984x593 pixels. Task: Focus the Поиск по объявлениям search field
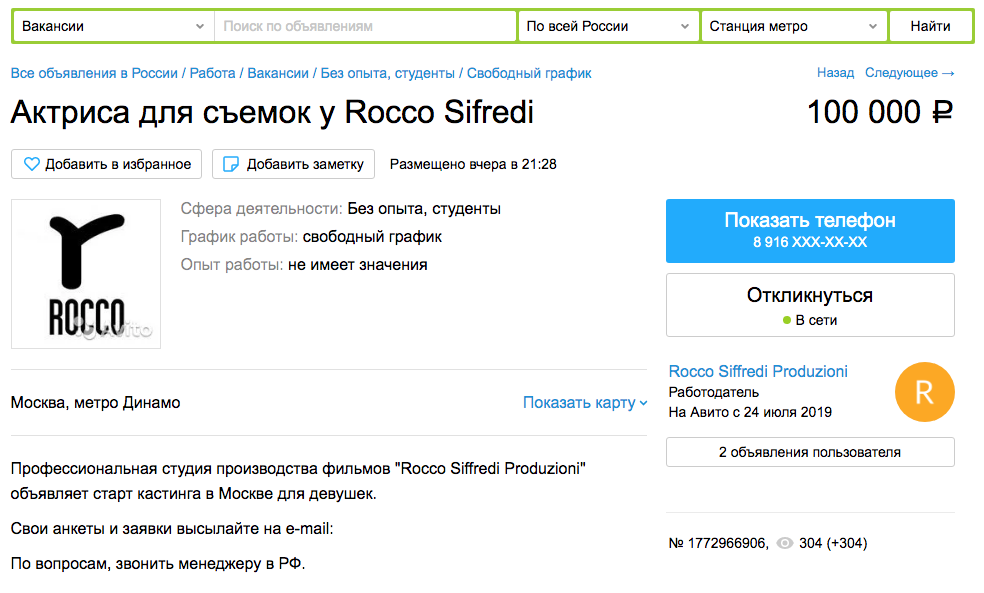pos(365,26)
